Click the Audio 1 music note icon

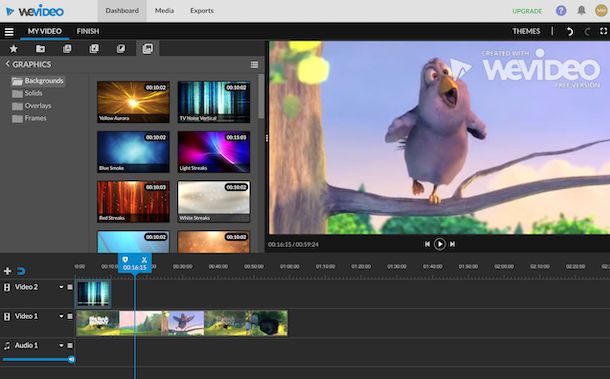(7, 346)
